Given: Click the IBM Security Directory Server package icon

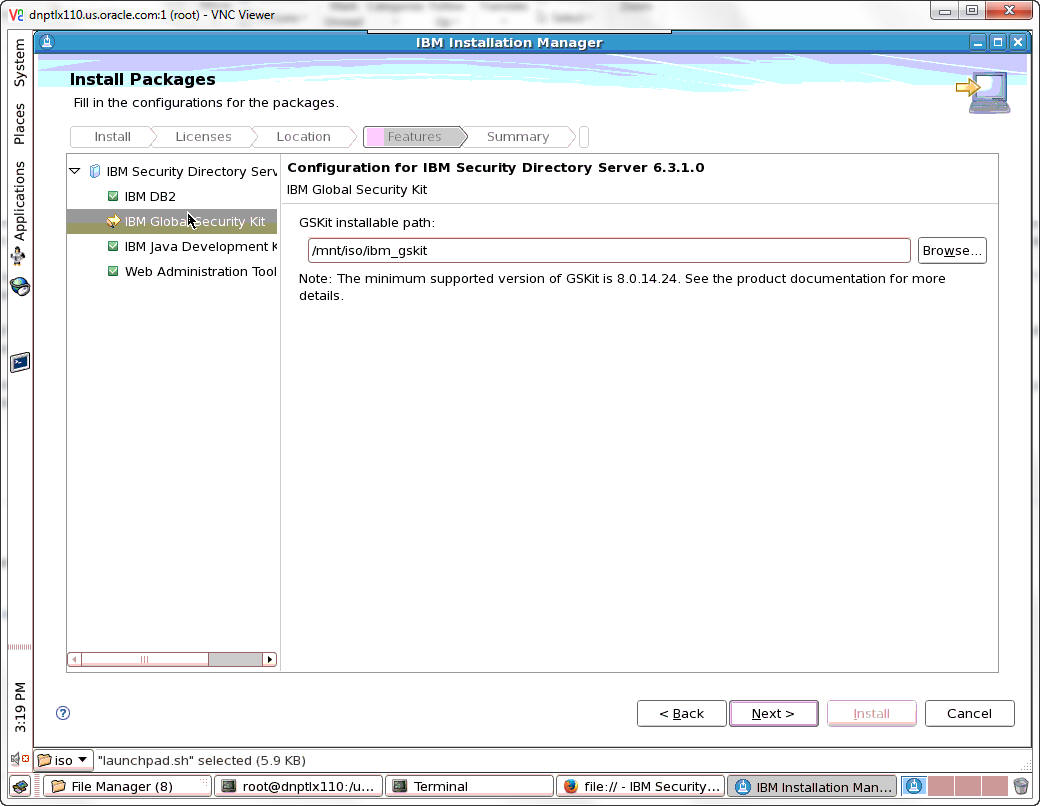Looking at the screenshot, I should click(95, 171).
